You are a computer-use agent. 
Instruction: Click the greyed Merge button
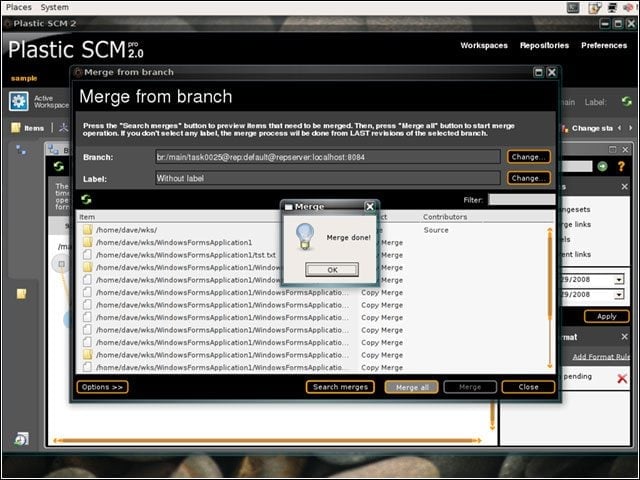470,387
